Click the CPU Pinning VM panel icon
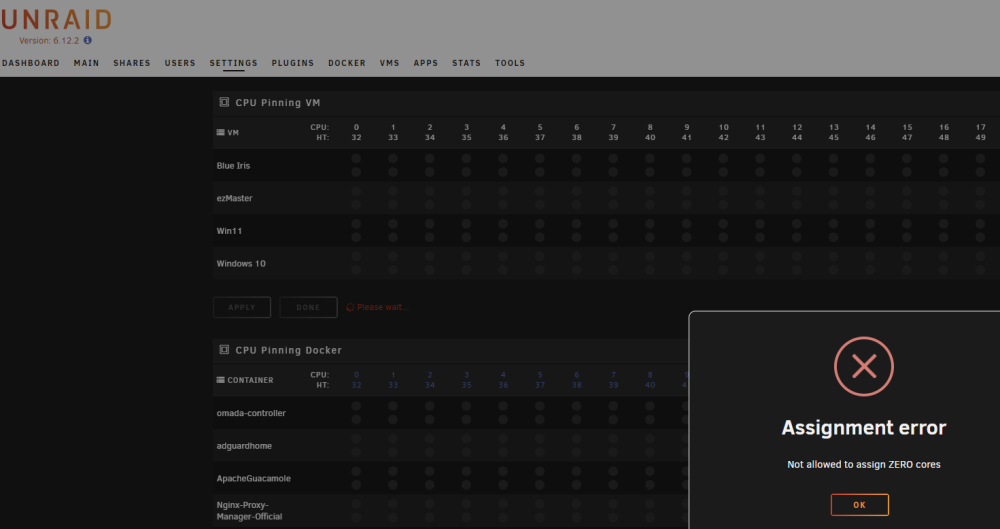This screenshot has width=1000, height=529. coord(224,102)
